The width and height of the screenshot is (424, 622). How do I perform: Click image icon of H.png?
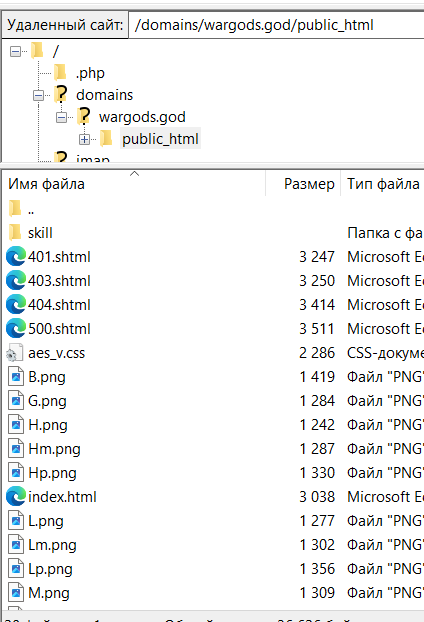pyautogui.click(x=16, y=424)
